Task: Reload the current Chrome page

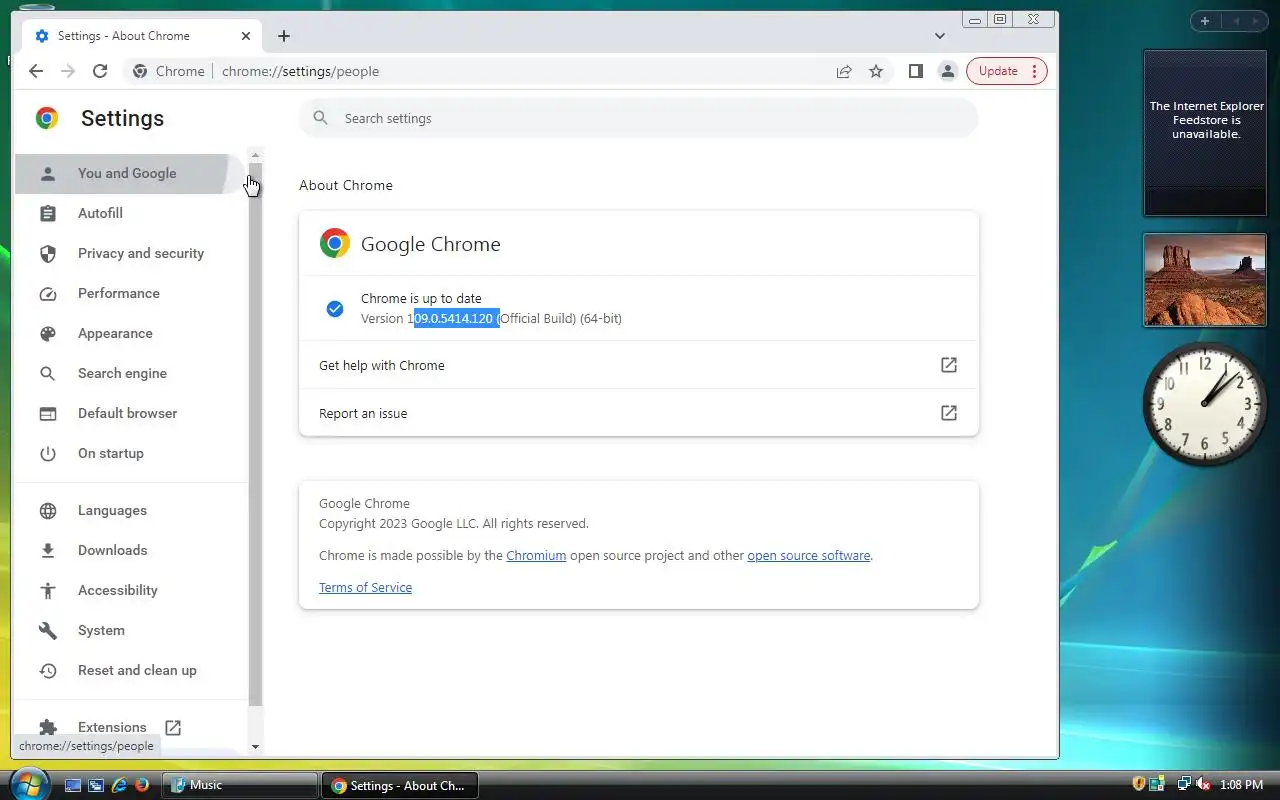Action: pyautogui.click(x=100, y=71)
